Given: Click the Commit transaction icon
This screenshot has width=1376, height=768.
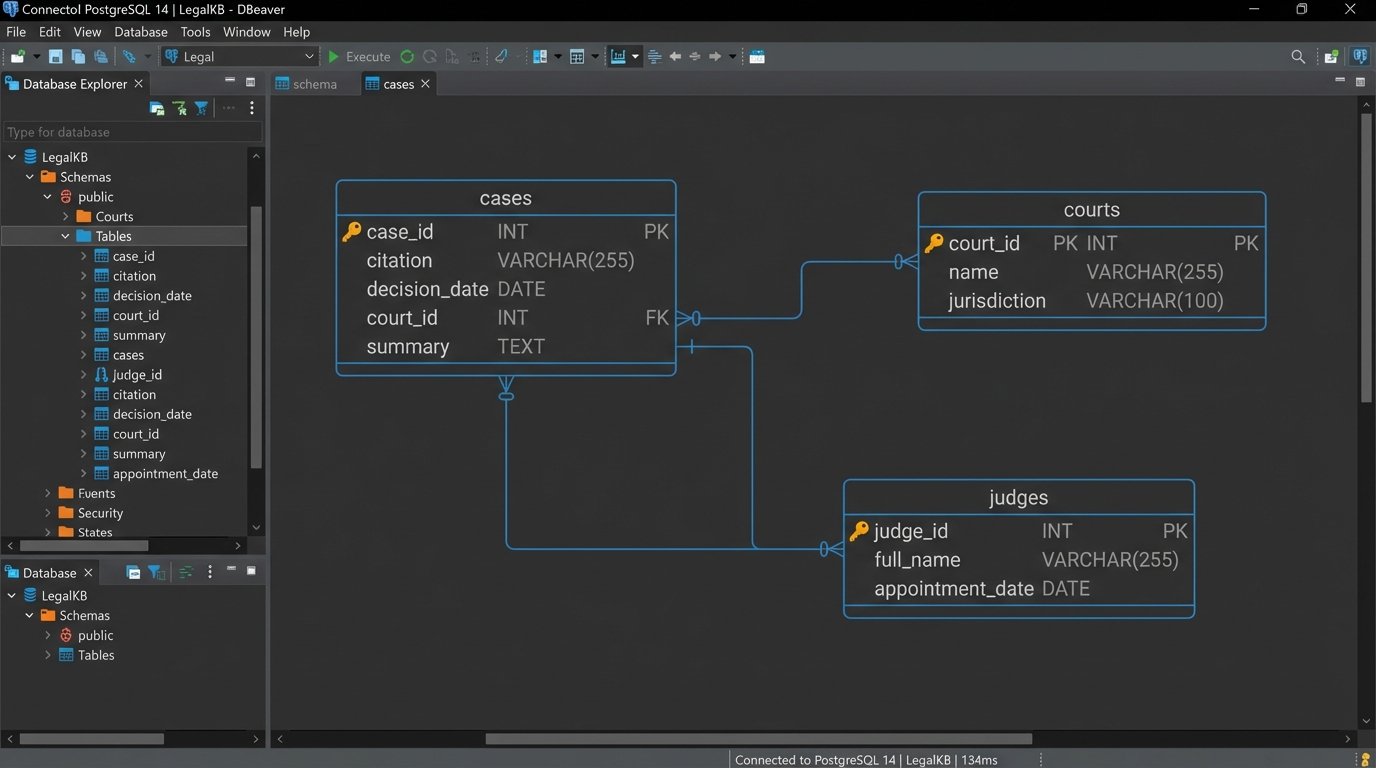Looking at the screenshot, I should point(407,56).
